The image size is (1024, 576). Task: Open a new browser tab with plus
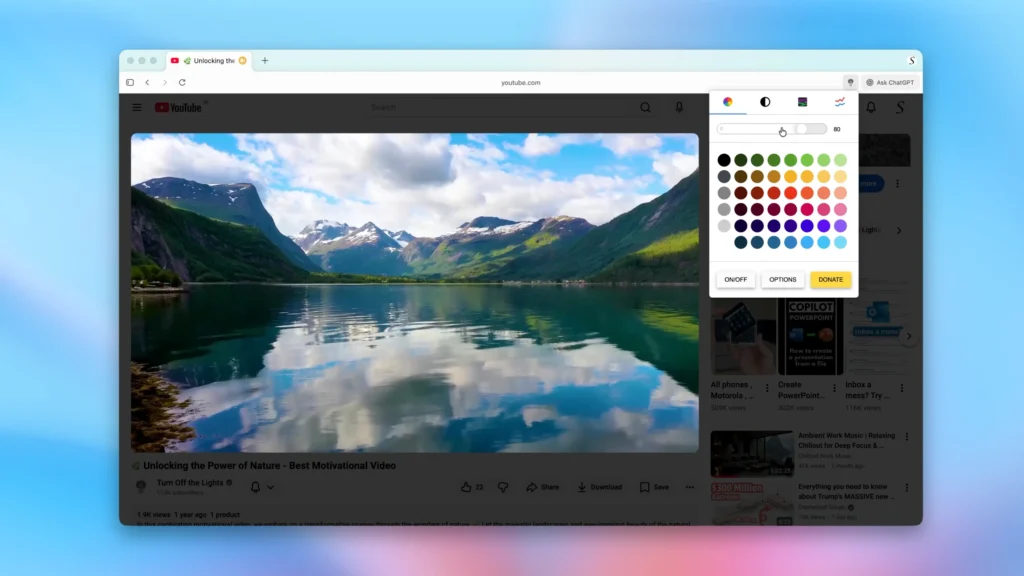click(265, 60)
